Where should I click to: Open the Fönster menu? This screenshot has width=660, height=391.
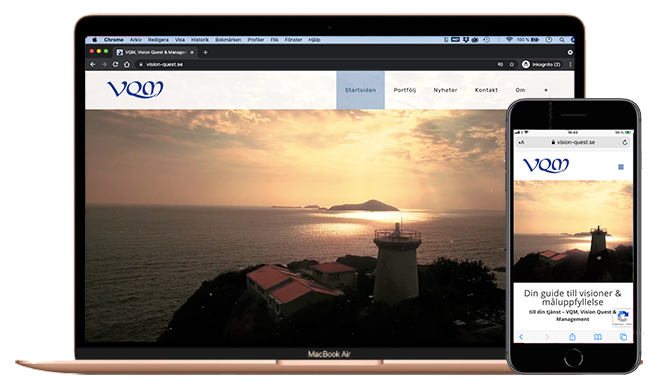click(x=293, y=40)
